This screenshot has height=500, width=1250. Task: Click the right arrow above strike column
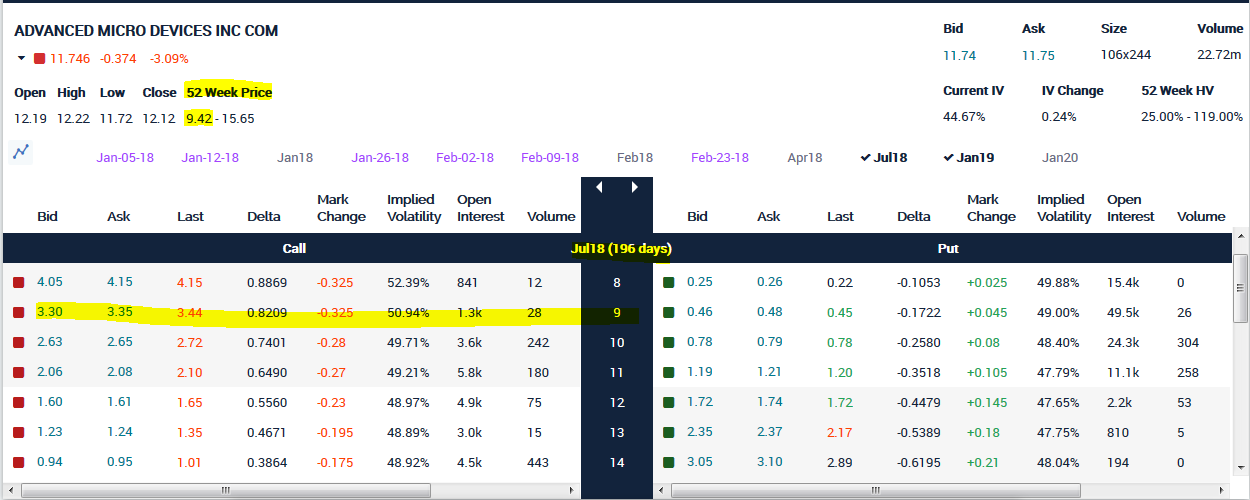[634, 187]
